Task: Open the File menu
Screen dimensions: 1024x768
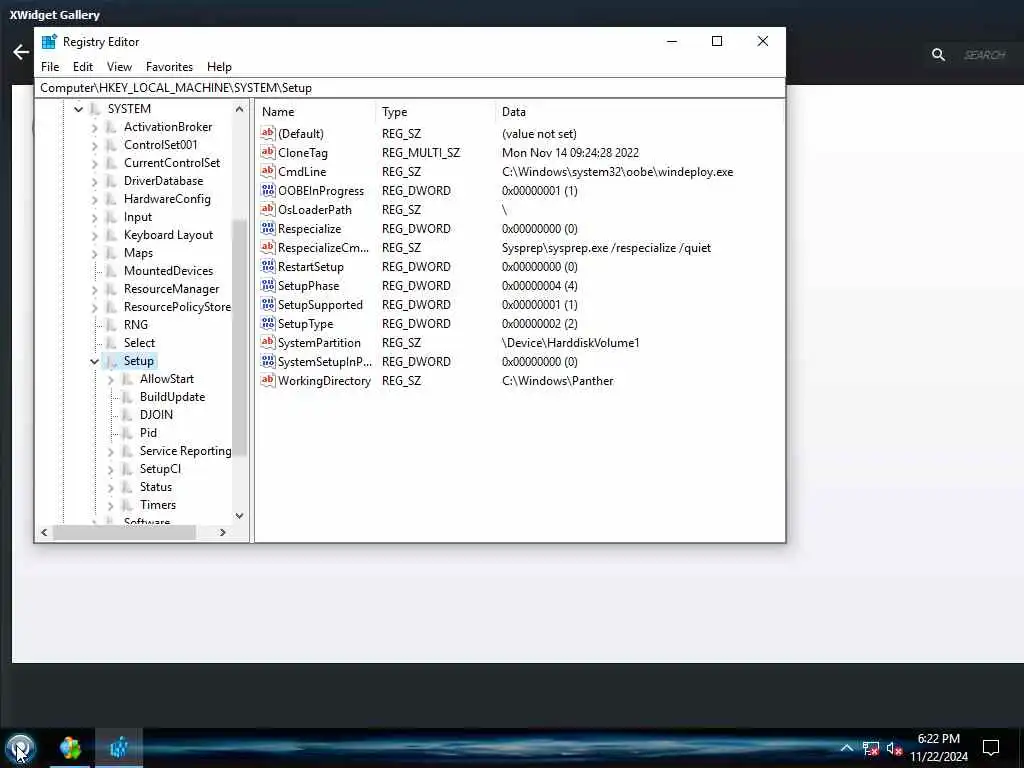Action: [x=50, y=67]
